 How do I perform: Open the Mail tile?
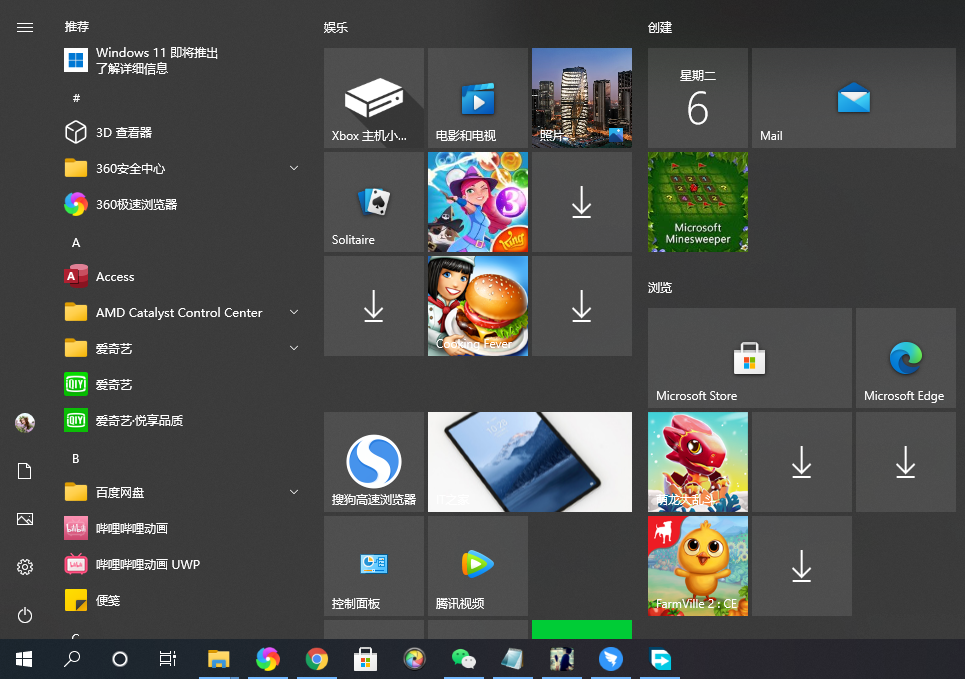[x=852, y=98]
